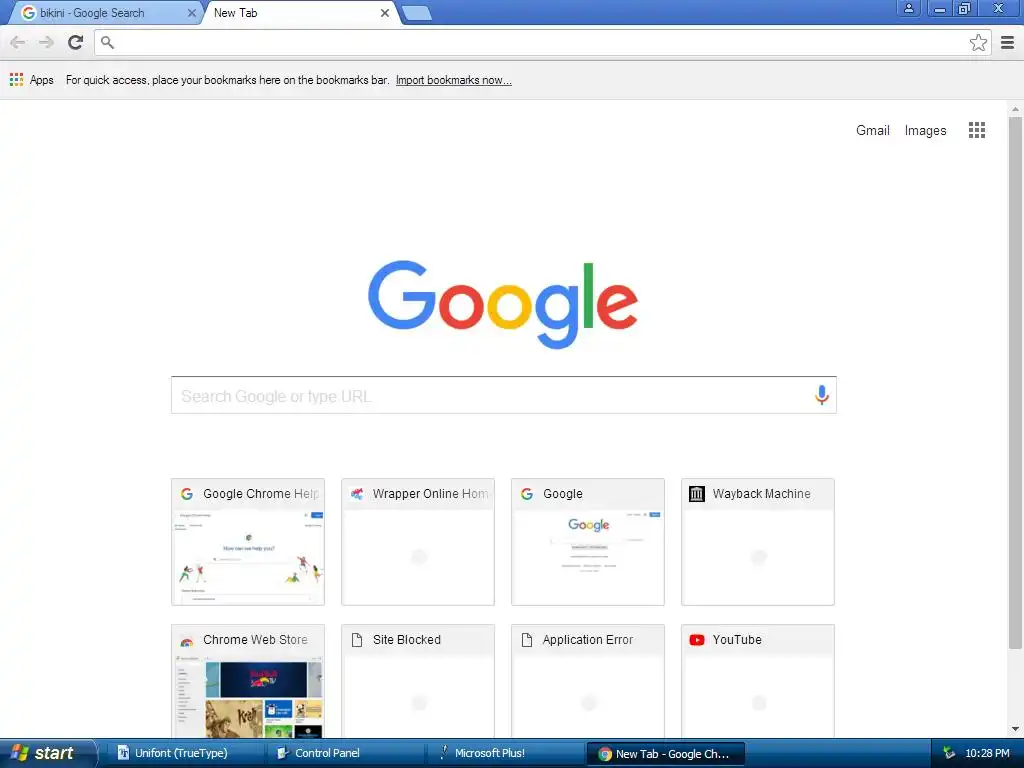Click the system tray network icon
The image size is (1024, 768).
point(949,753)
